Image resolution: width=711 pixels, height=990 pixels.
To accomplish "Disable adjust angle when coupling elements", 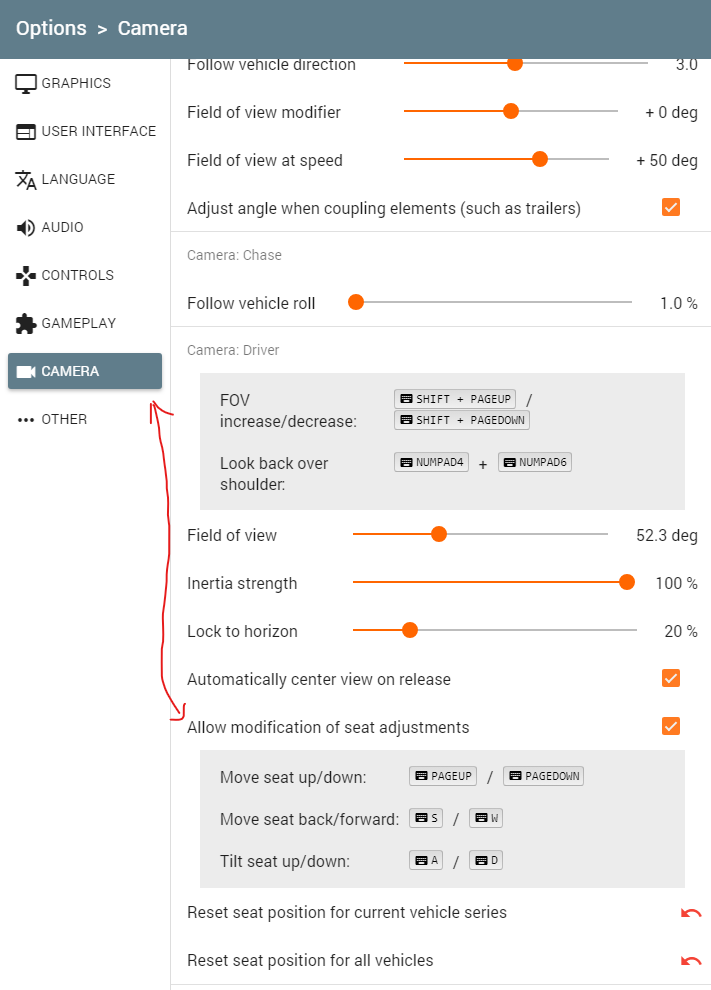I will click(671, 208).
